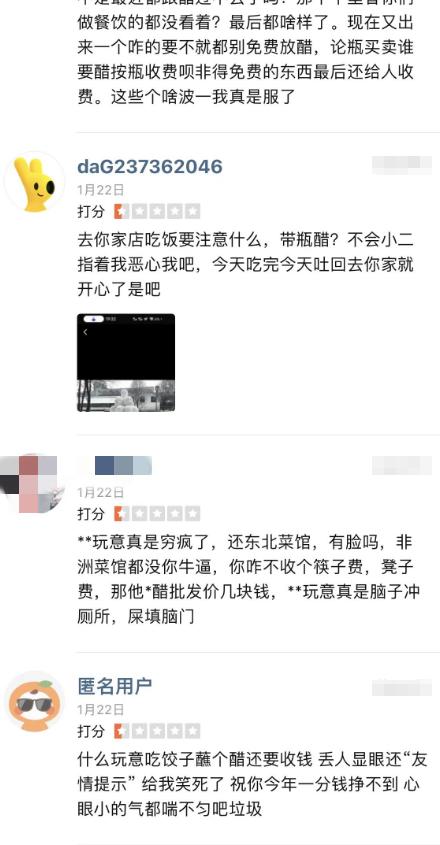Viewport: 440px width, 845px height.
Task: Click the blurred tag right of daG237362046
Action: 402,165
